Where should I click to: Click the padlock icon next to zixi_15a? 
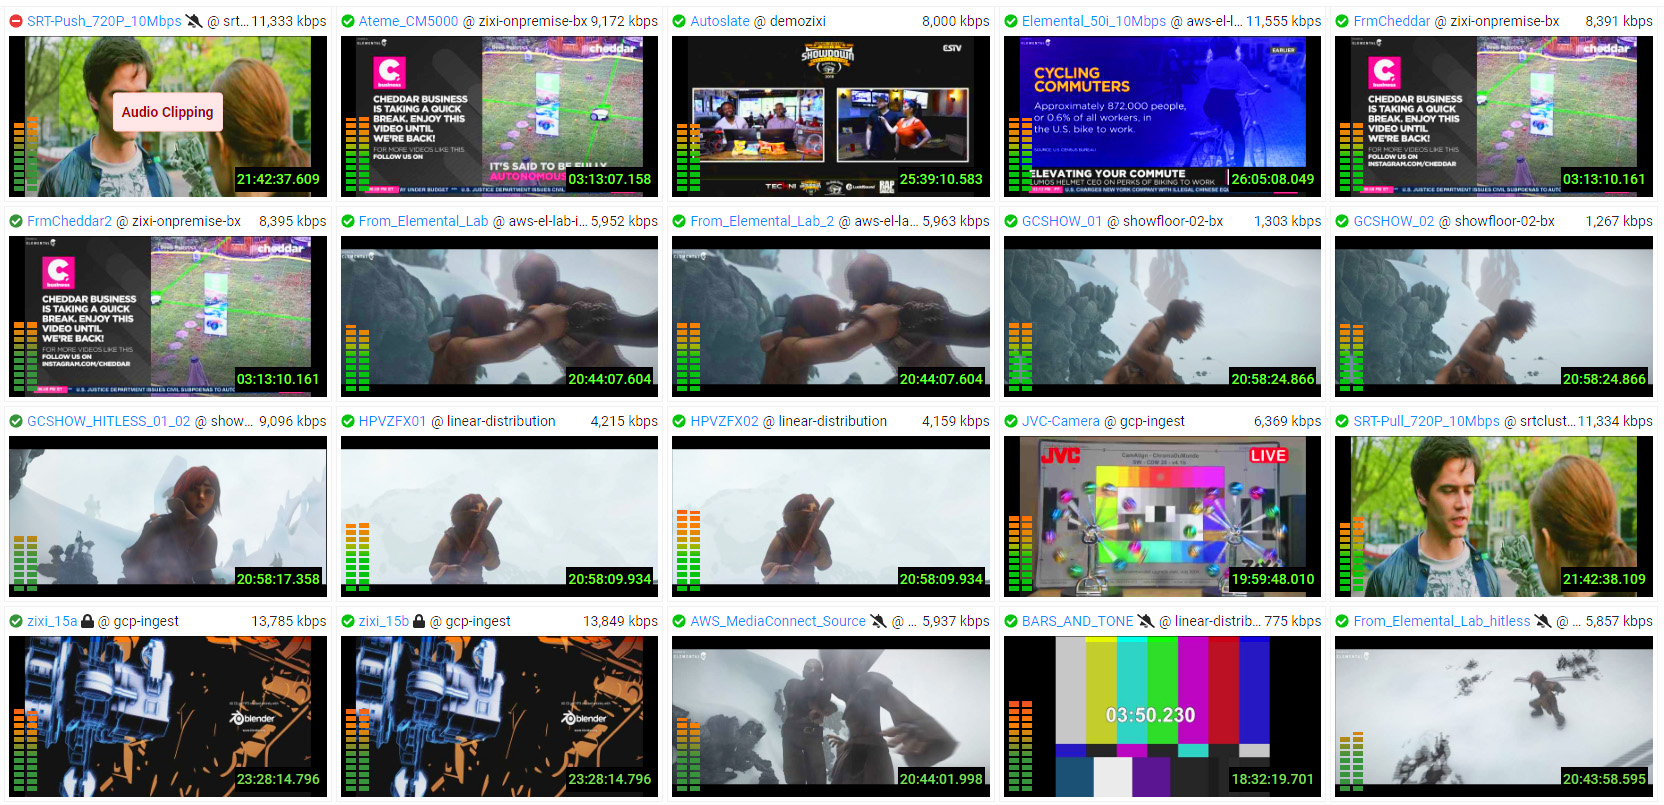point(87,621)
